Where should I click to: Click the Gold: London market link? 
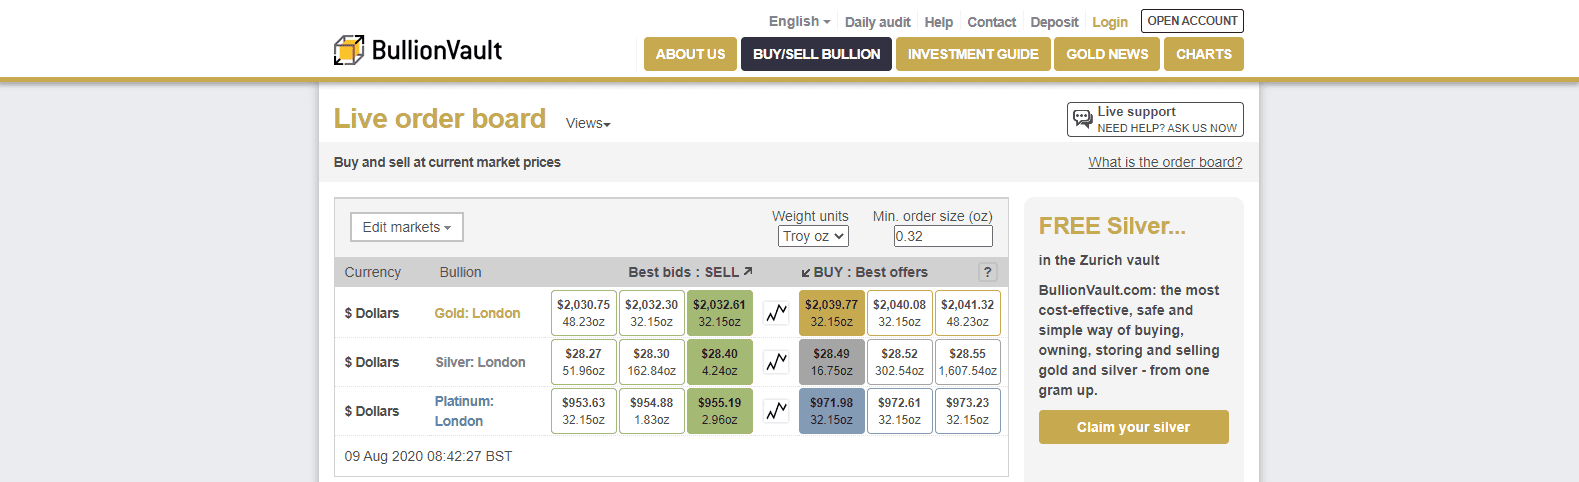point(477,313)
